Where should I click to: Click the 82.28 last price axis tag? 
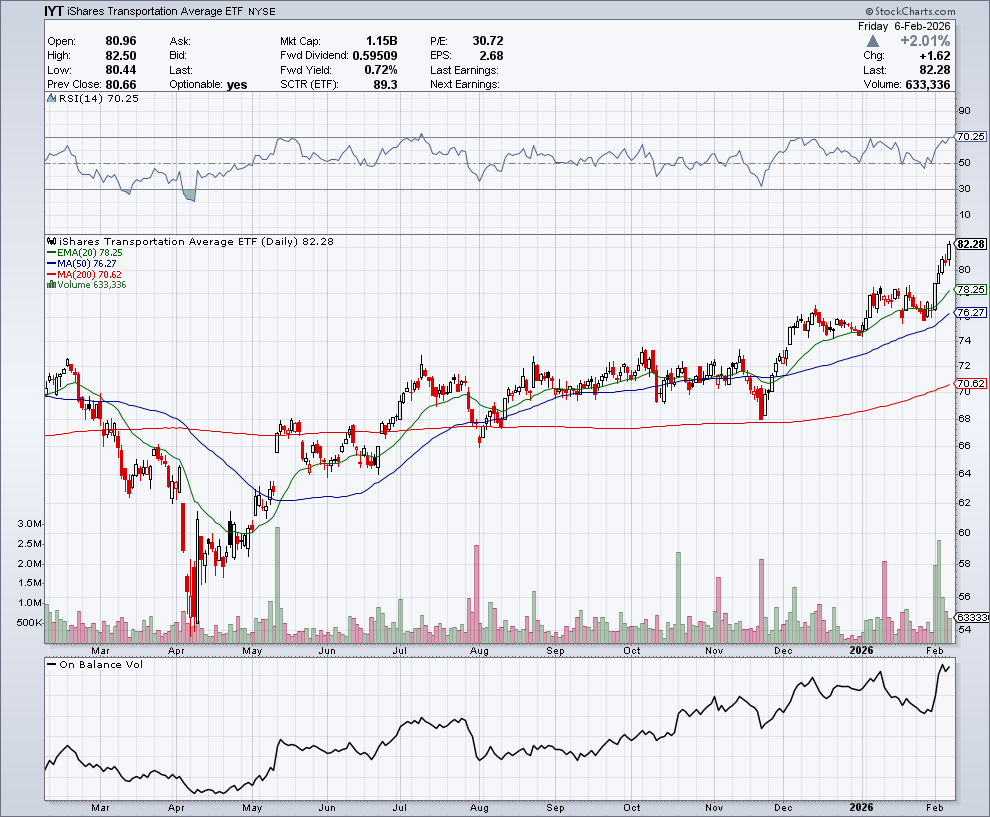[971, 244]
